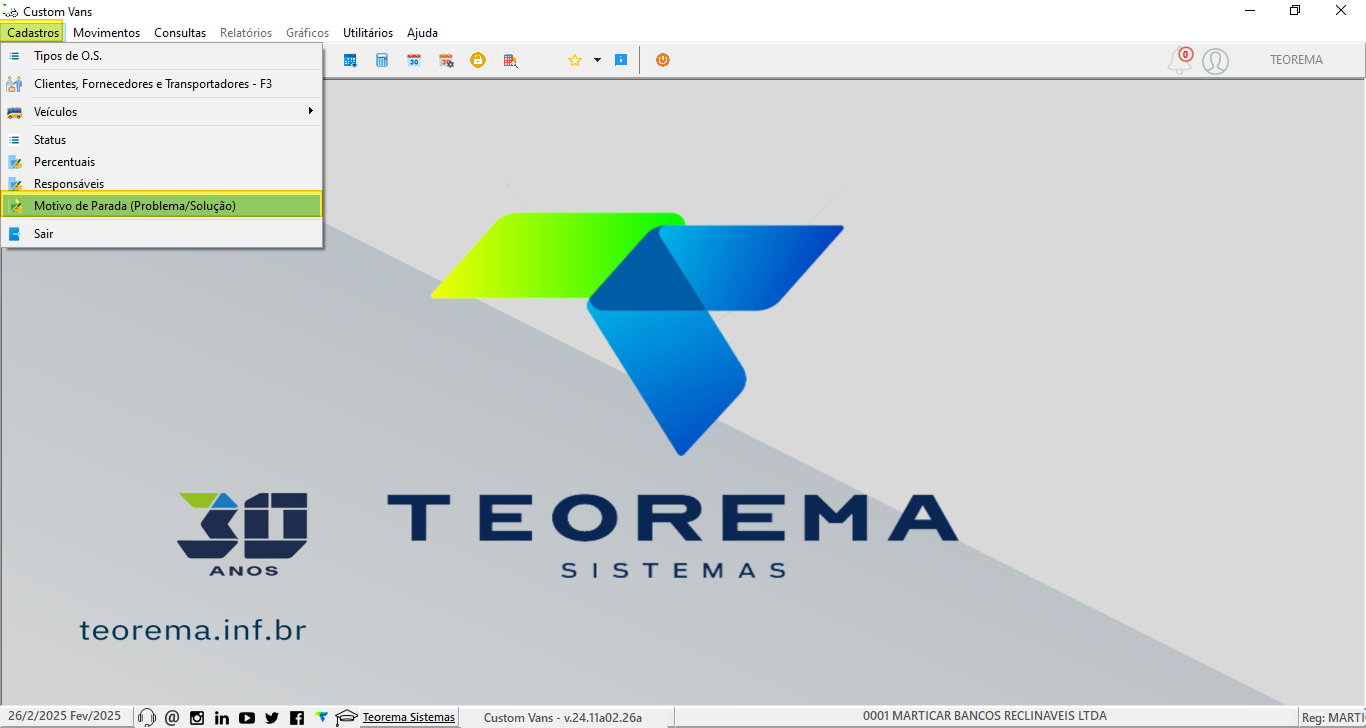Click the LinkedIn icon in status bar
The width and height of the screenshot is (1366, 728).
(x=222, y=717)
